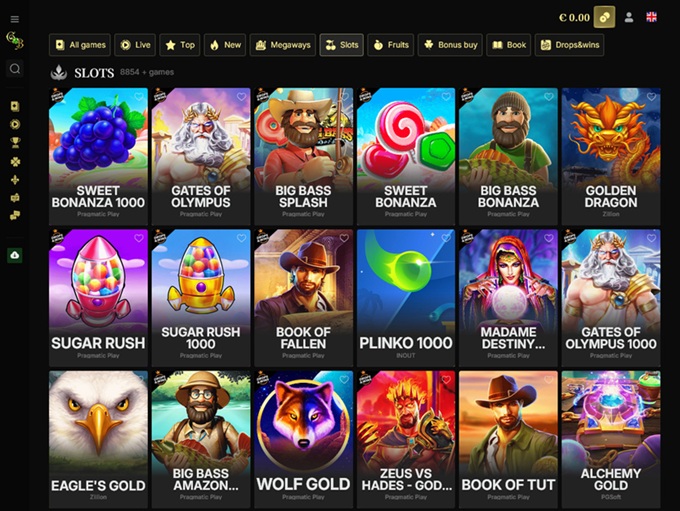
Task: Click the clover icon in left sidebar
Action: coord(15,161)
